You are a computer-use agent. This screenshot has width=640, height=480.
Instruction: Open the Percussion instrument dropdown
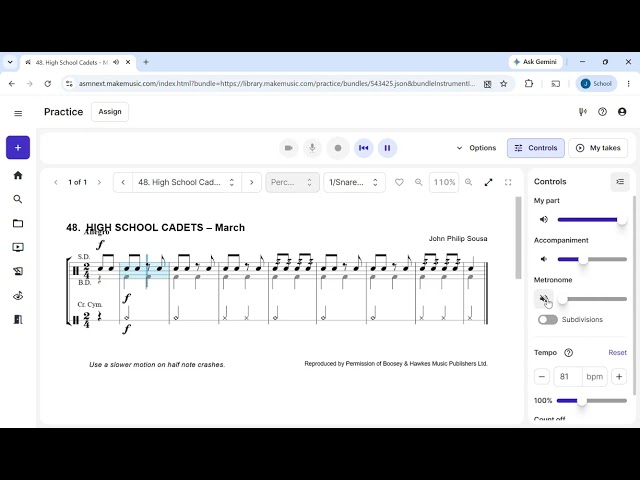[292, 182]
